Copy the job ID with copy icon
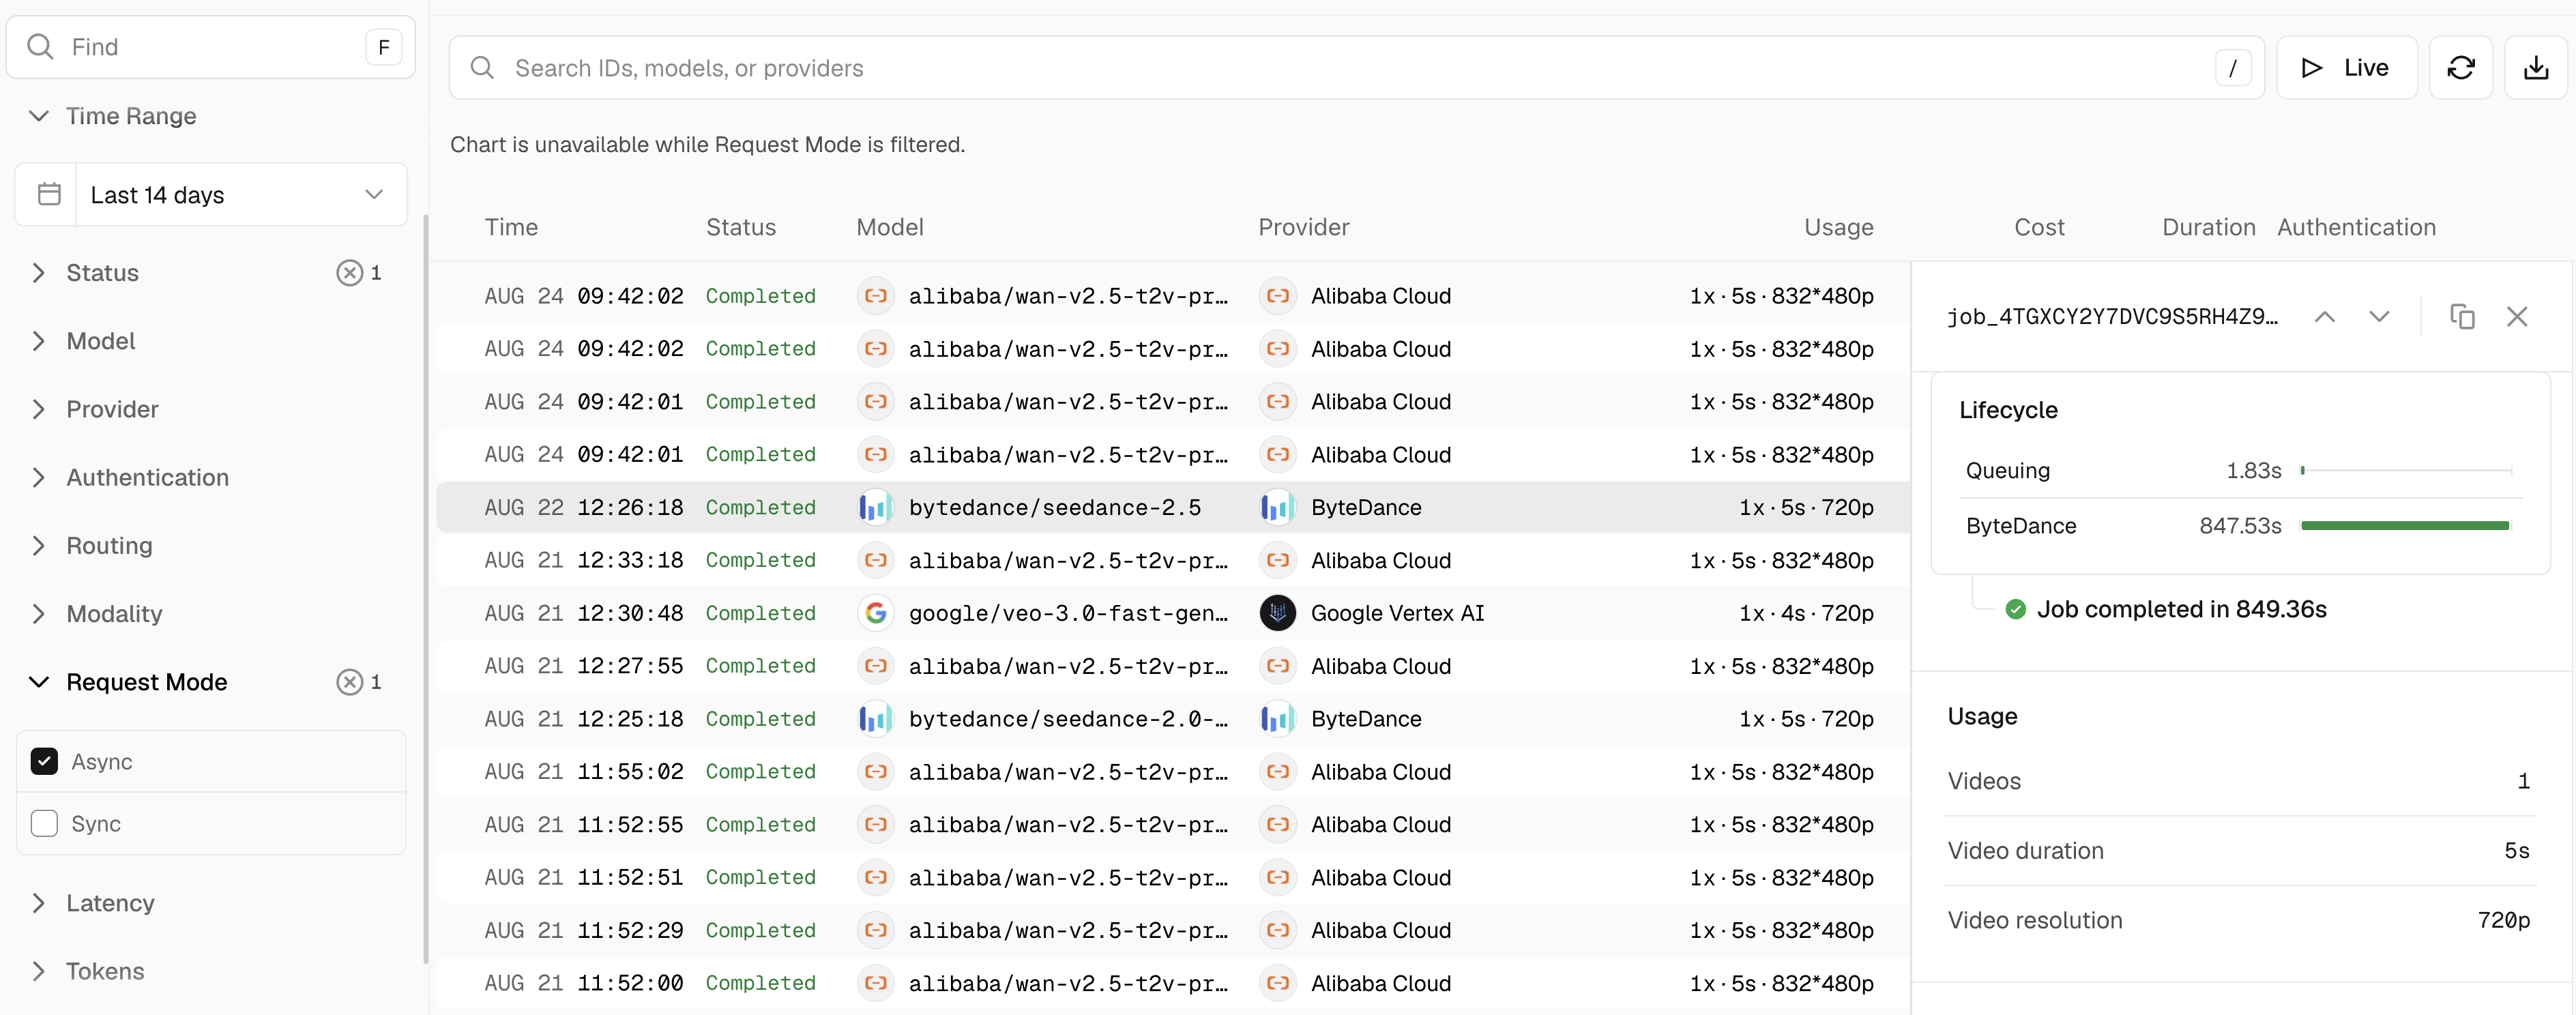 pyautogui.click(x=2462, y=317)
